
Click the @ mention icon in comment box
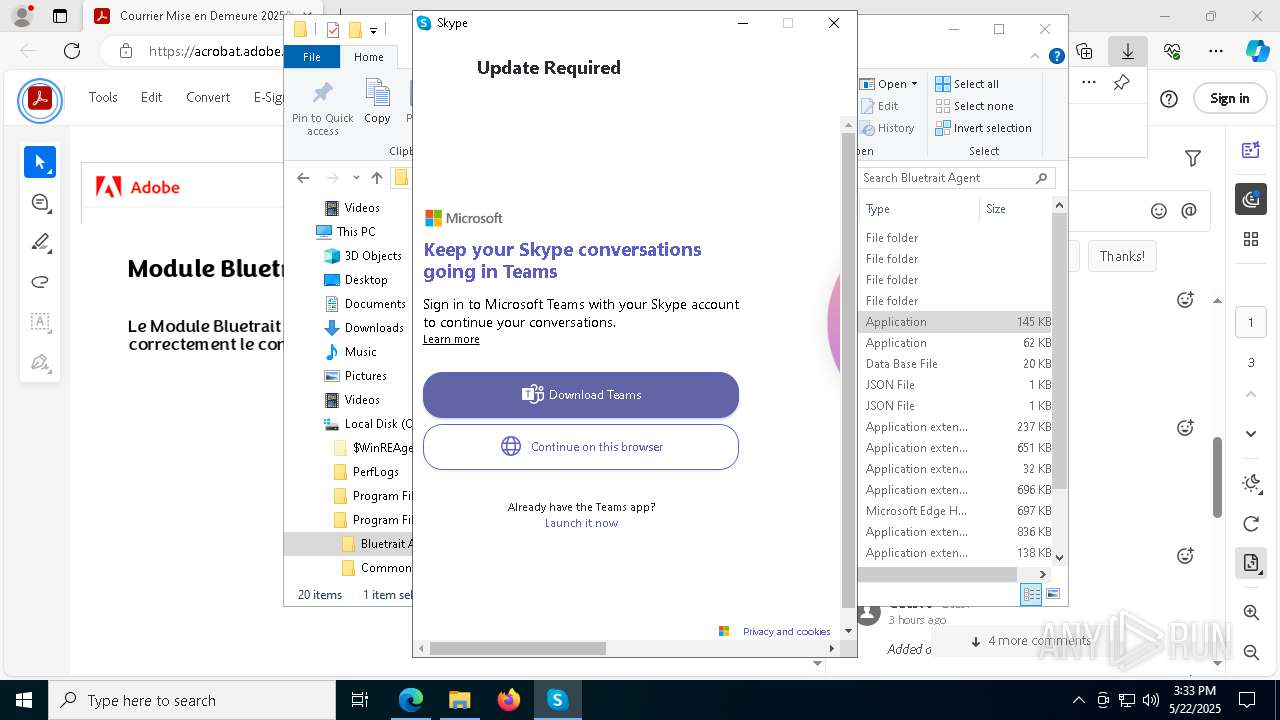[1189, 211]
